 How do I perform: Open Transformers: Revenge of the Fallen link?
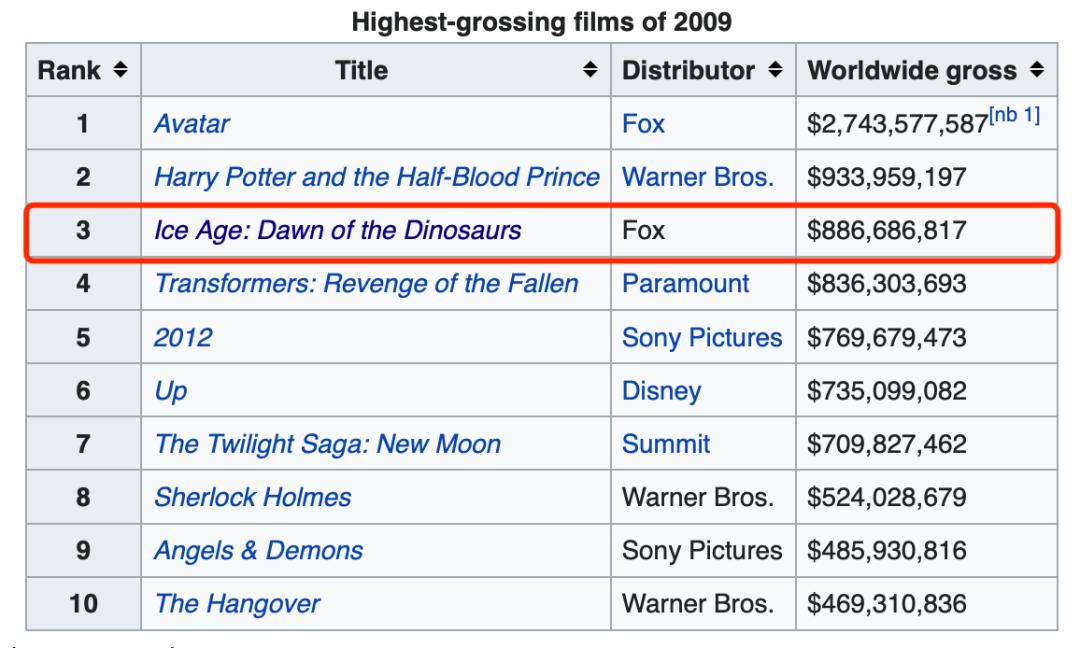pyautogui.click(x=366, y=284)
